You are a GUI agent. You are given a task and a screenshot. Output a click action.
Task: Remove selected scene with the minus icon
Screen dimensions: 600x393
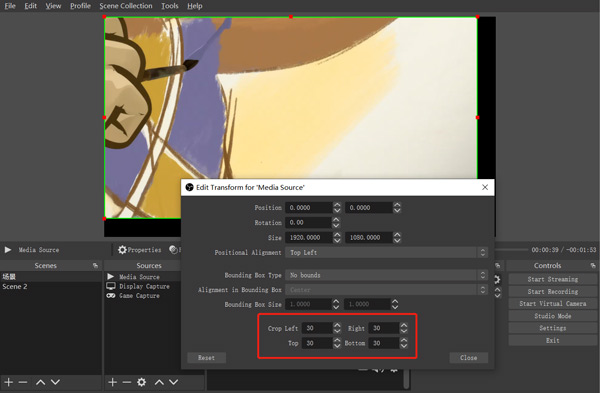coord(23,382)
